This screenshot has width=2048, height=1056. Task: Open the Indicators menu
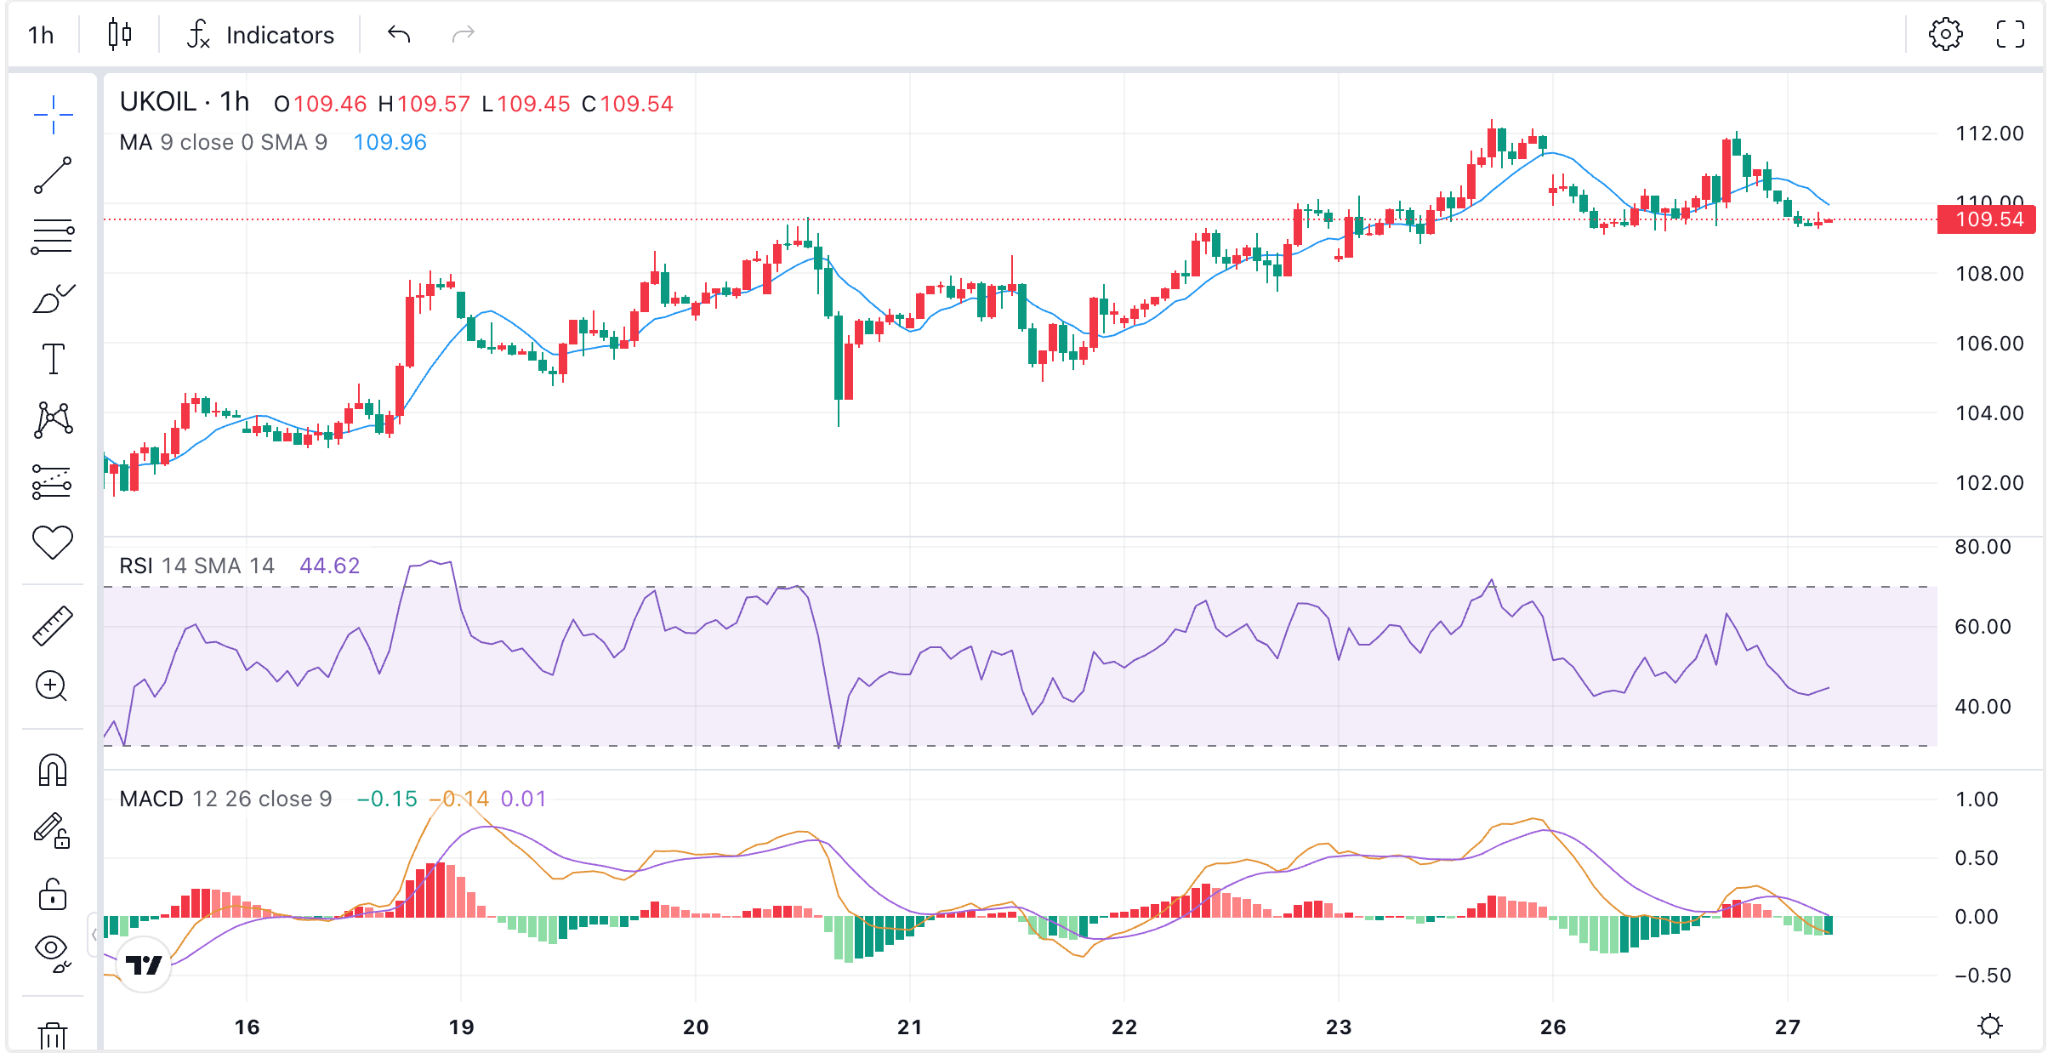click(261, 35)
